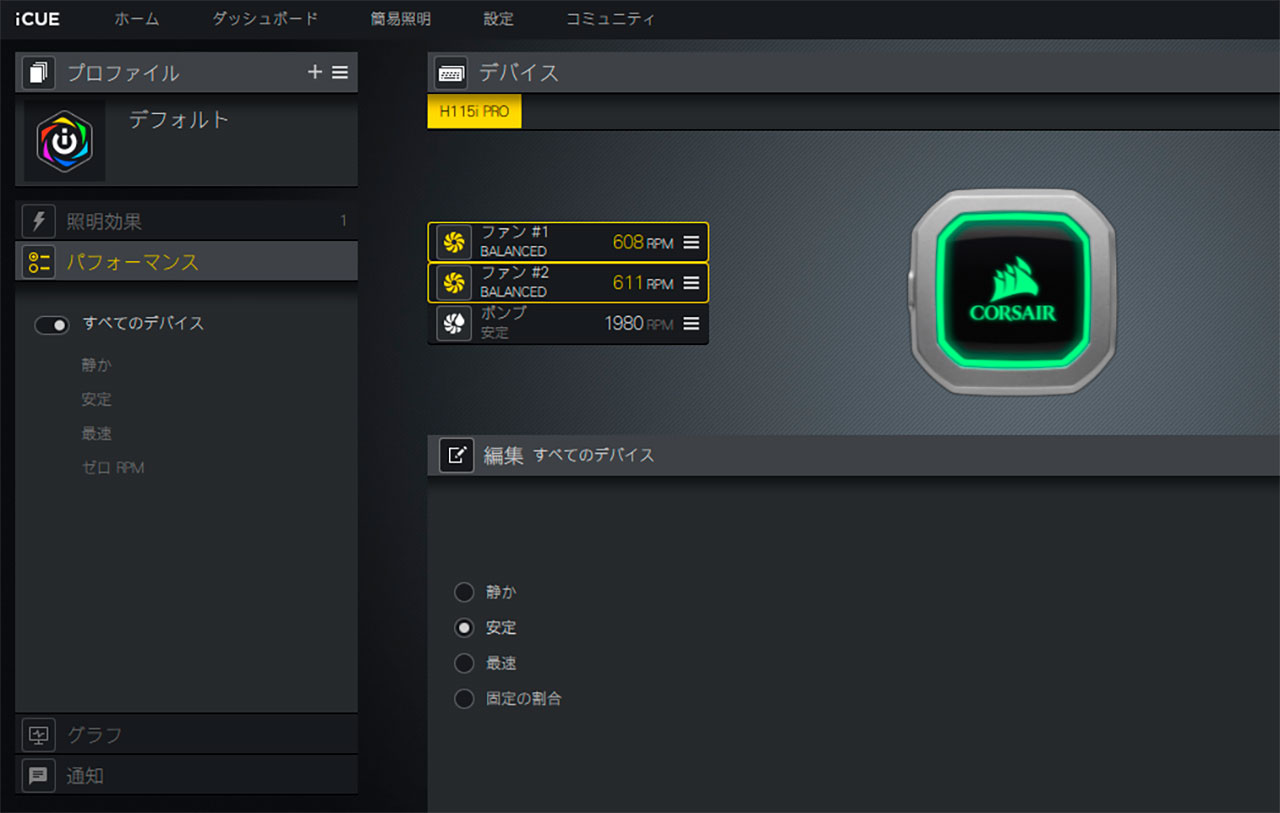Select the 静か radio button

pos(464,592)
